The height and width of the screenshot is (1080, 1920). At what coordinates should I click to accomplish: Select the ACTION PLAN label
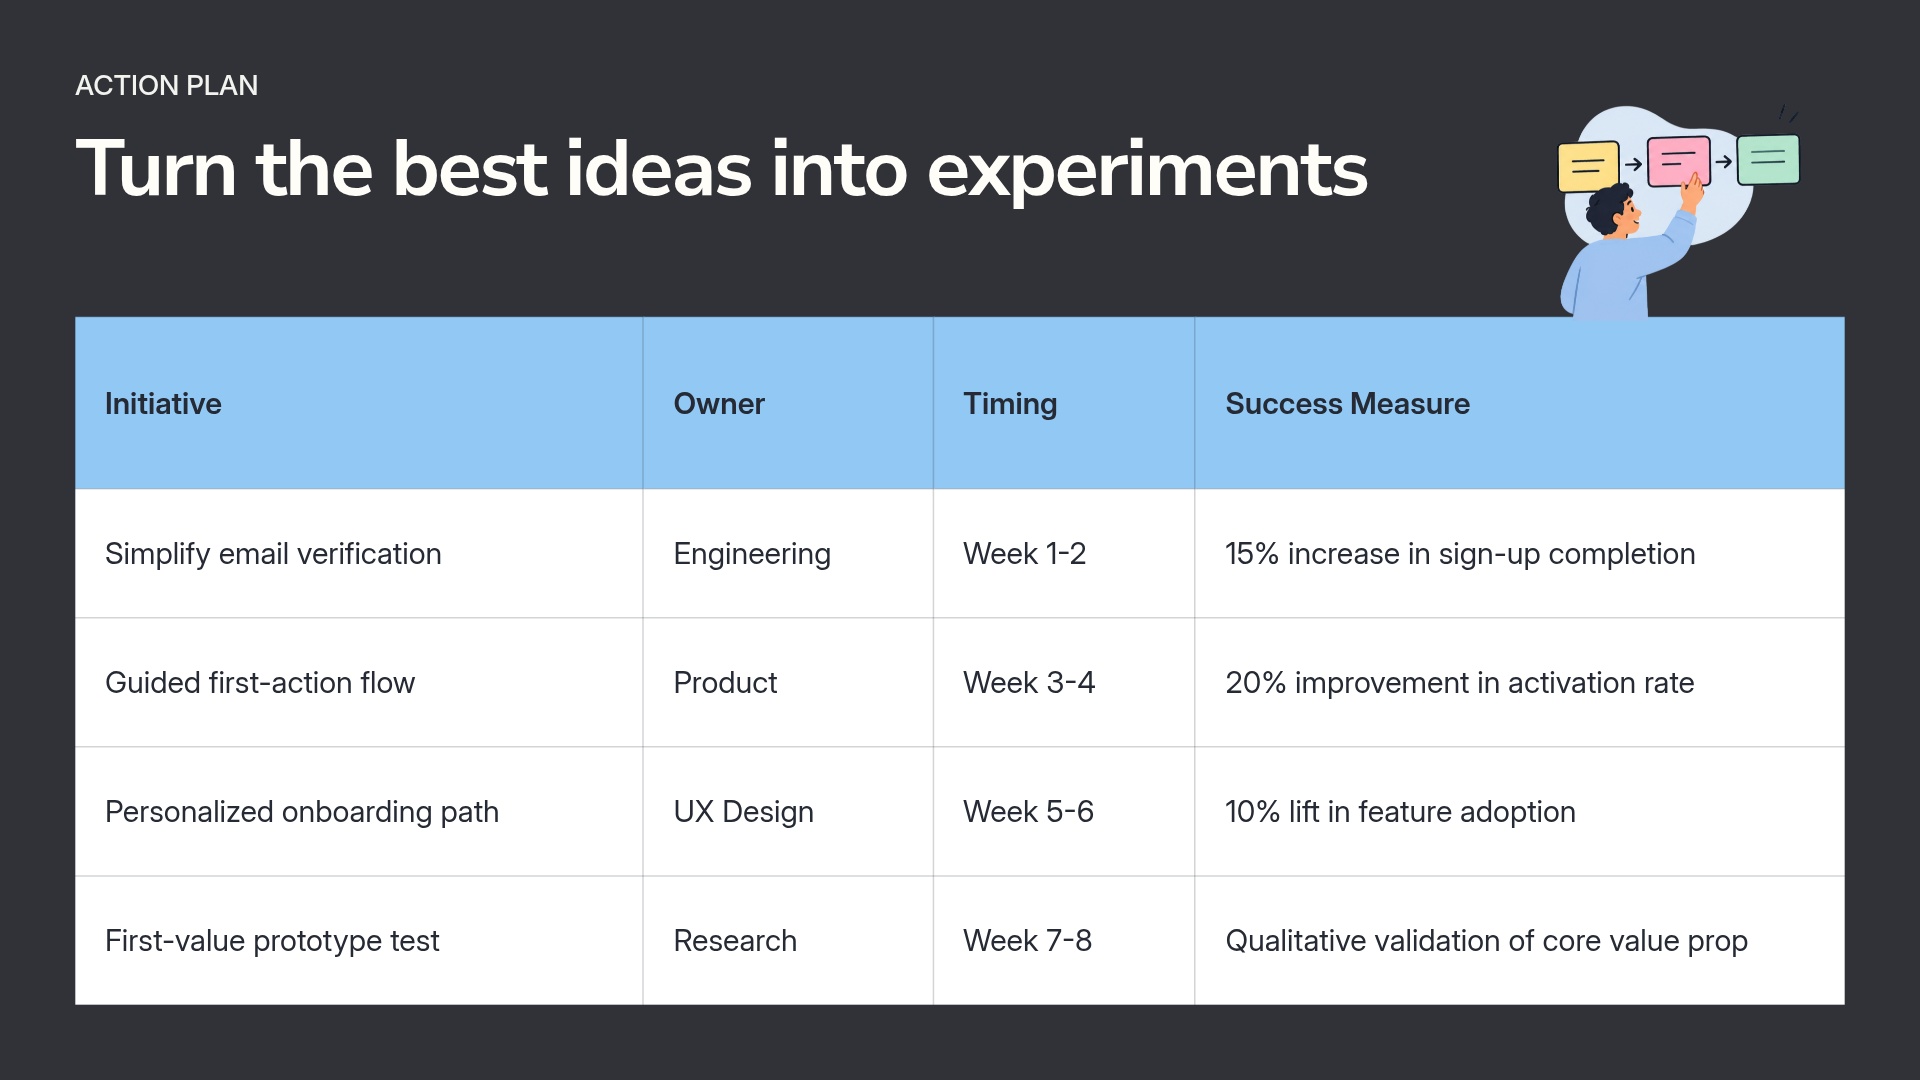[167, 86]
